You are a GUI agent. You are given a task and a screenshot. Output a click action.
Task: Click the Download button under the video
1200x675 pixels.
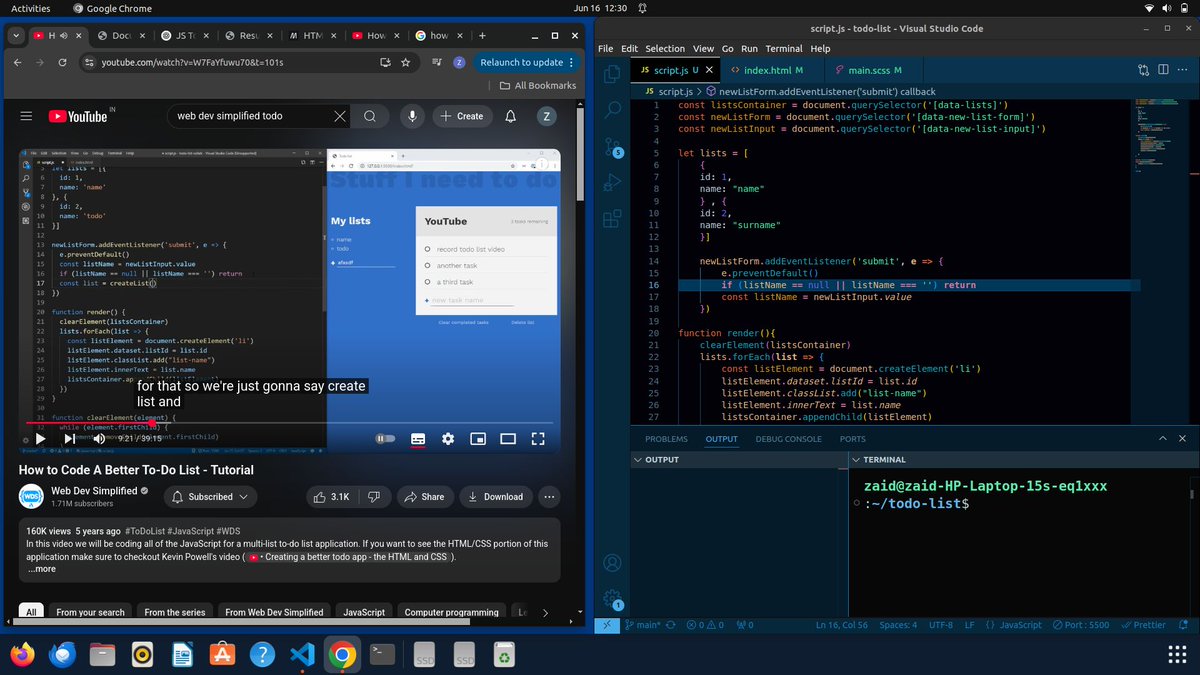click(496, 496)
